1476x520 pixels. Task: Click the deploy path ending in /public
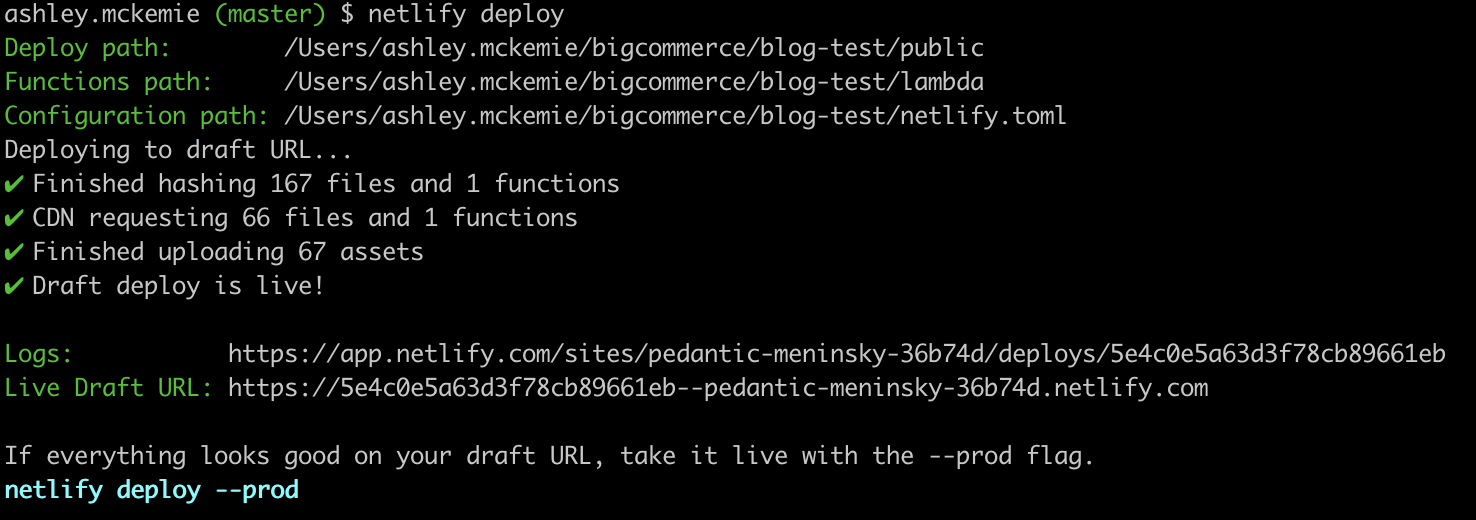(634, 48)
